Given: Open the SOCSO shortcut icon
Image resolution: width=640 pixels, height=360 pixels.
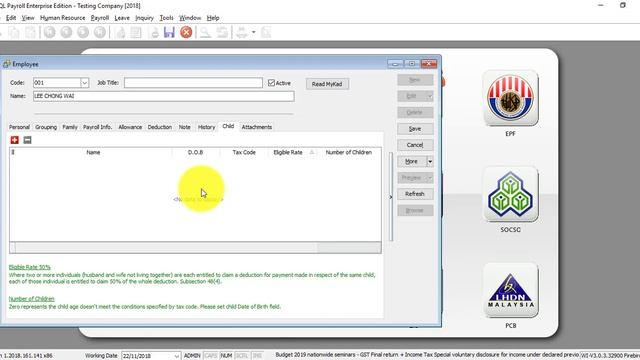Looking at the screenshot, I should (x=510, y=194).
